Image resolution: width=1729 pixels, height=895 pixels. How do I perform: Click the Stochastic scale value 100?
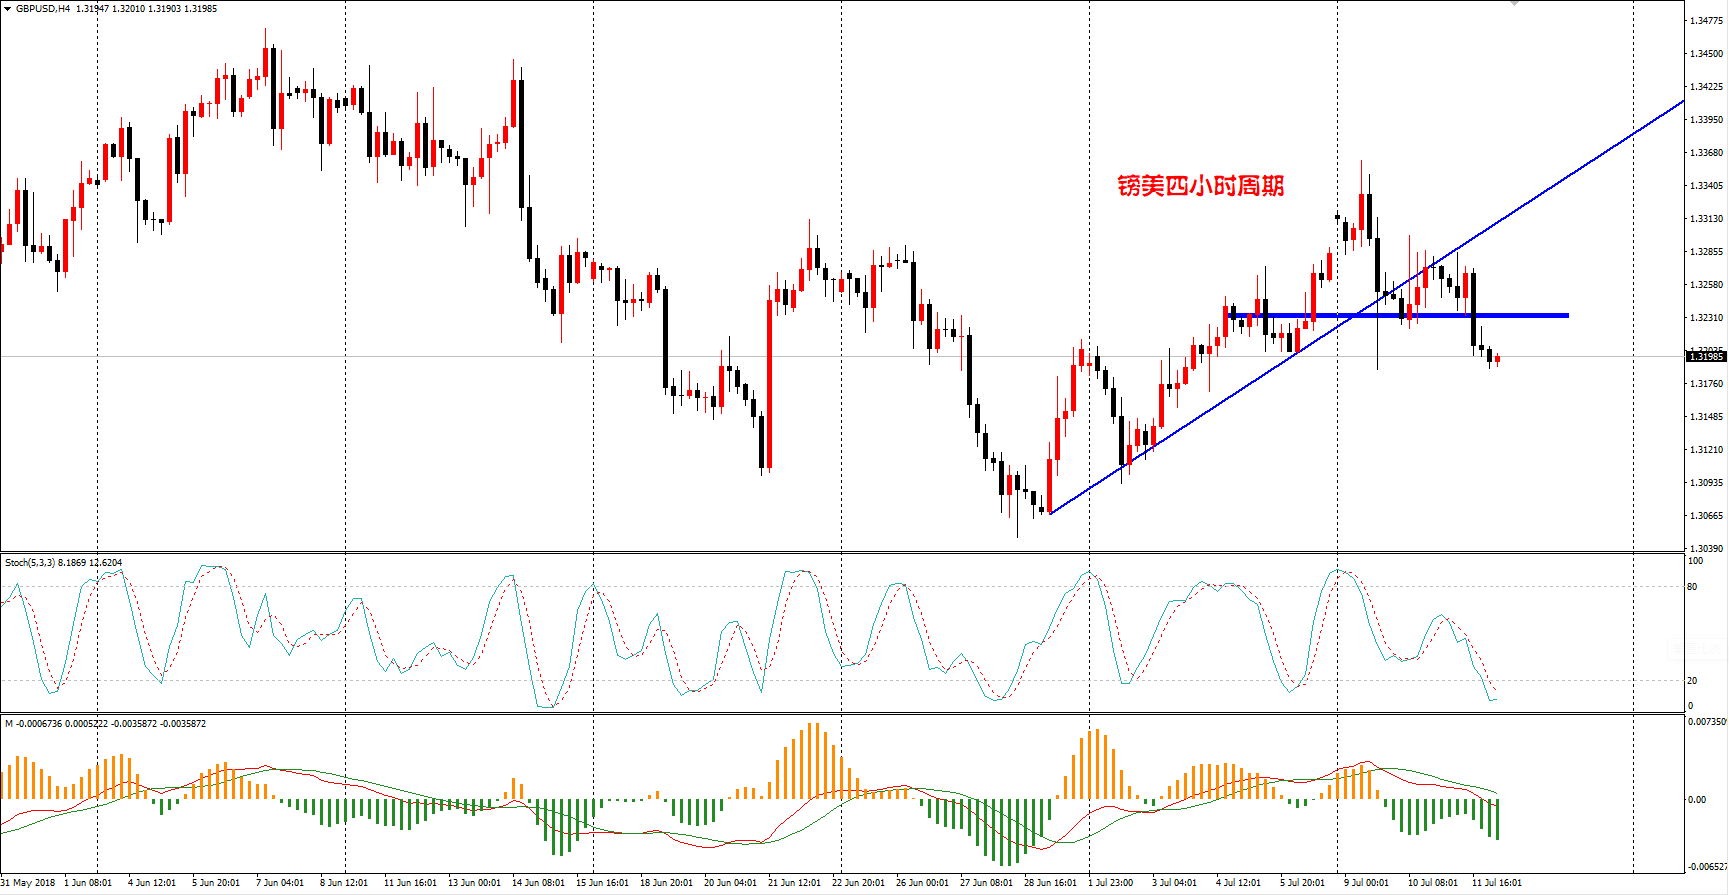tap(1695, 561)
